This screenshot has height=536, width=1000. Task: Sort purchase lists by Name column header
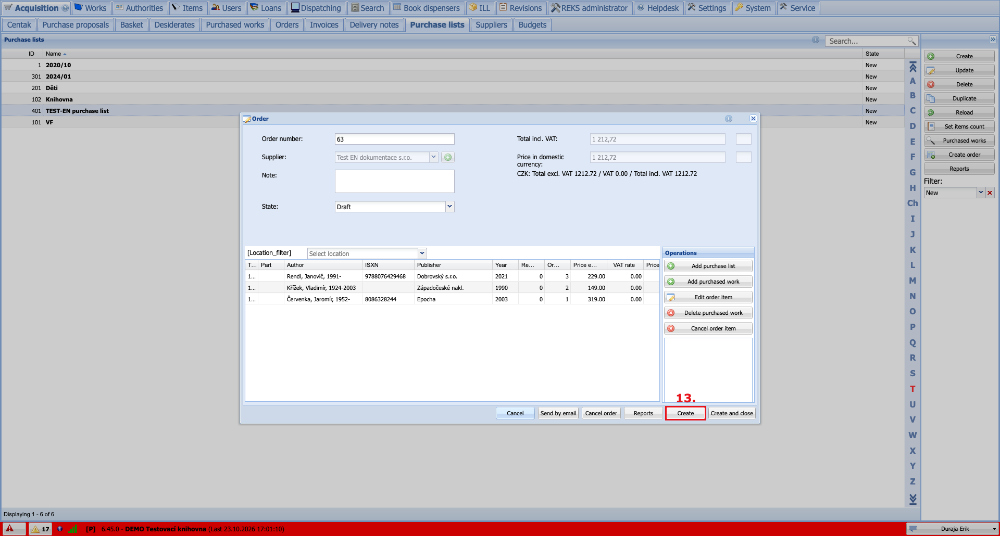(x=452, y=54)
